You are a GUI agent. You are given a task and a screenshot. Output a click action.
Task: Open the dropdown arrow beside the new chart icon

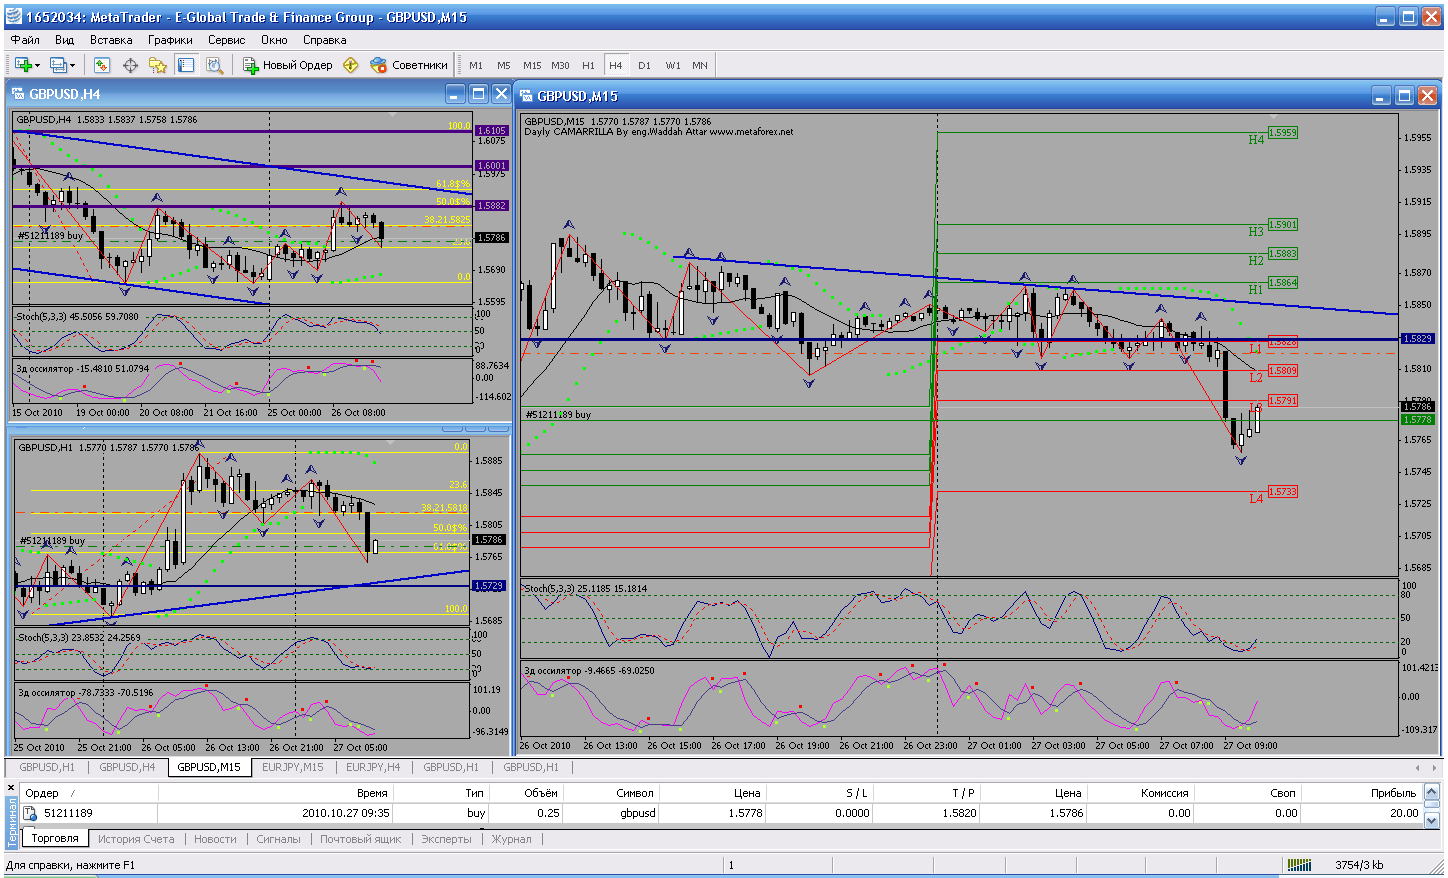coord(37,66)
